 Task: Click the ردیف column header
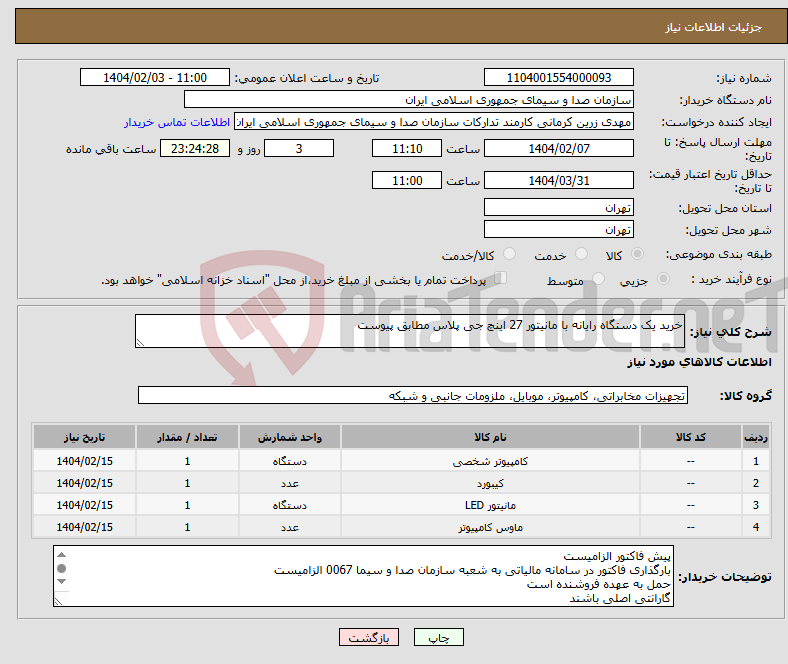(x=755, y=437)
